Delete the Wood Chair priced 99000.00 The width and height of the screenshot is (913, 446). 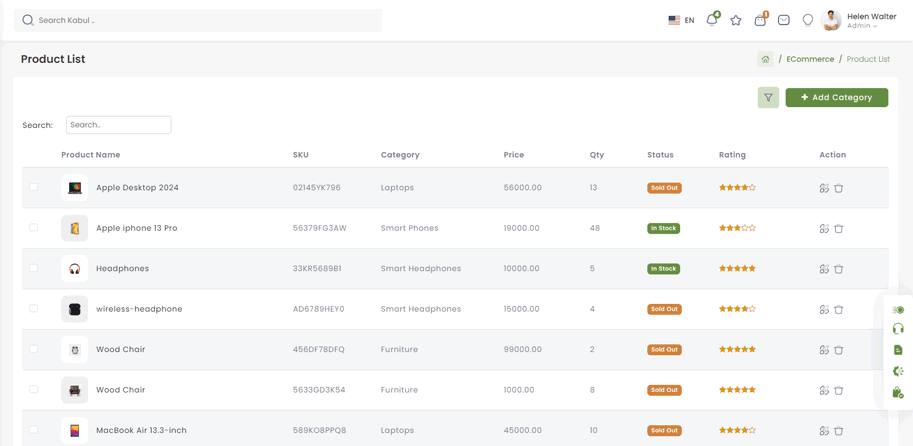(838, 350)
